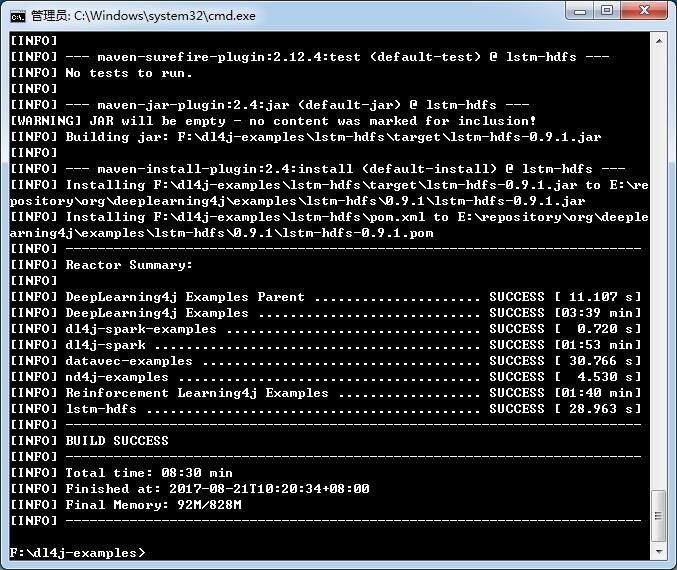Click the Installing lstm-hdfs-0.9.1.jar output line
Screen dimensions: 677x570
tap(329, 193)
